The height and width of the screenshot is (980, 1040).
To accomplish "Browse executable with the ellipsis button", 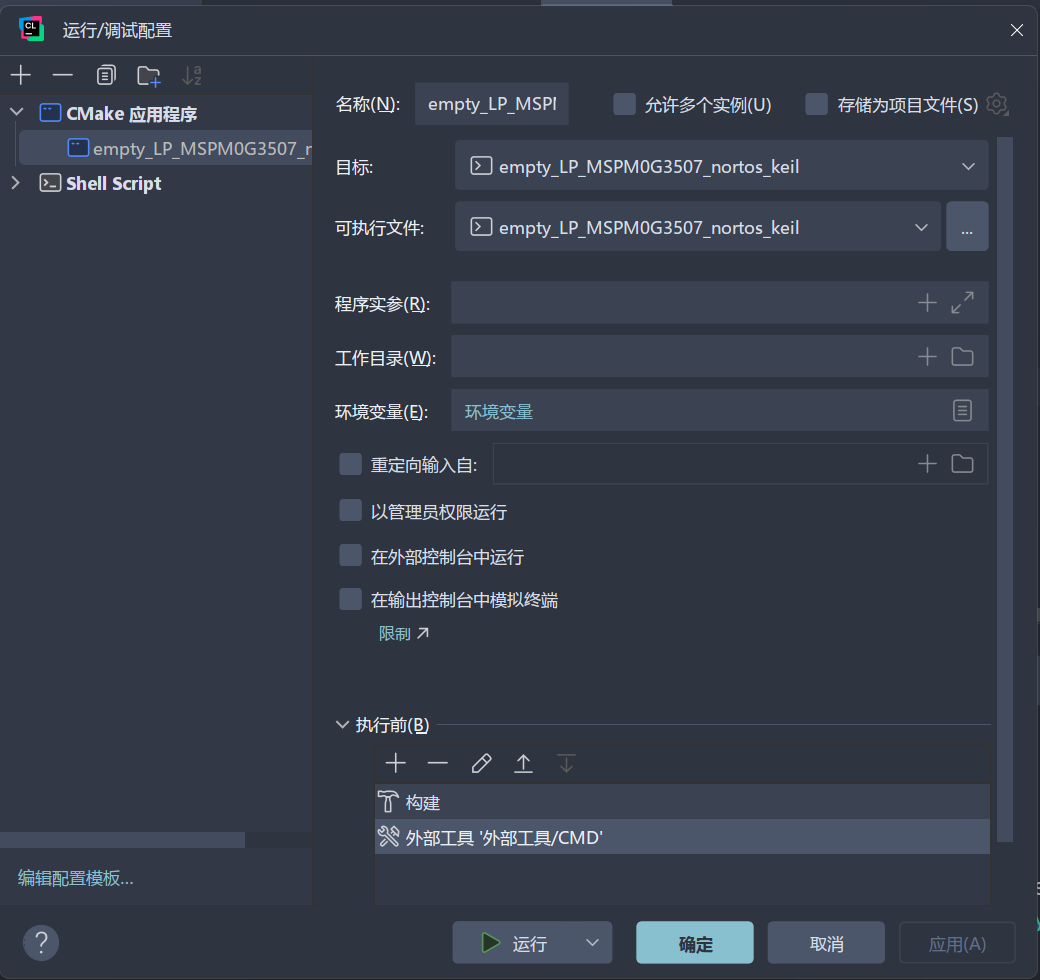I will [x=967, y=227].
